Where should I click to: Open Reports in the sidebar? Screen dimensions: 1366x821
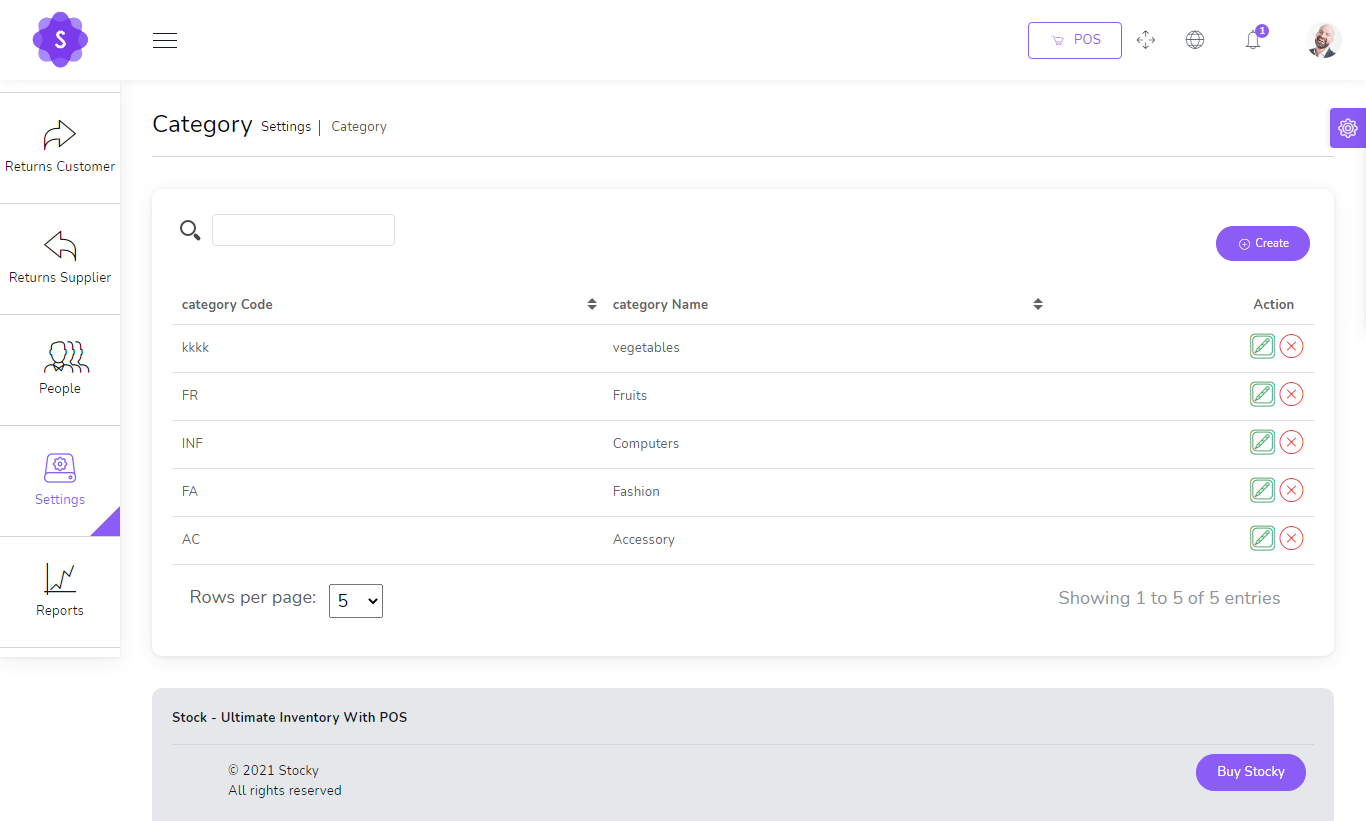tap(60, 591)
